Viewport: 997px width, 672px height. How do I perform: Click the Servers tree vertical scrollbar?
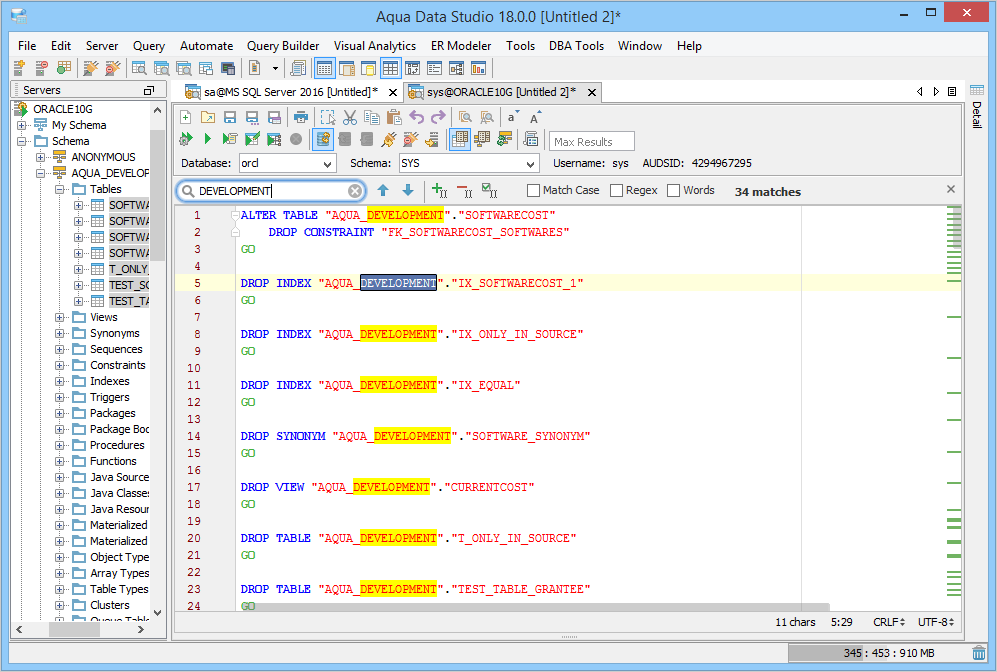pos(157,196)
